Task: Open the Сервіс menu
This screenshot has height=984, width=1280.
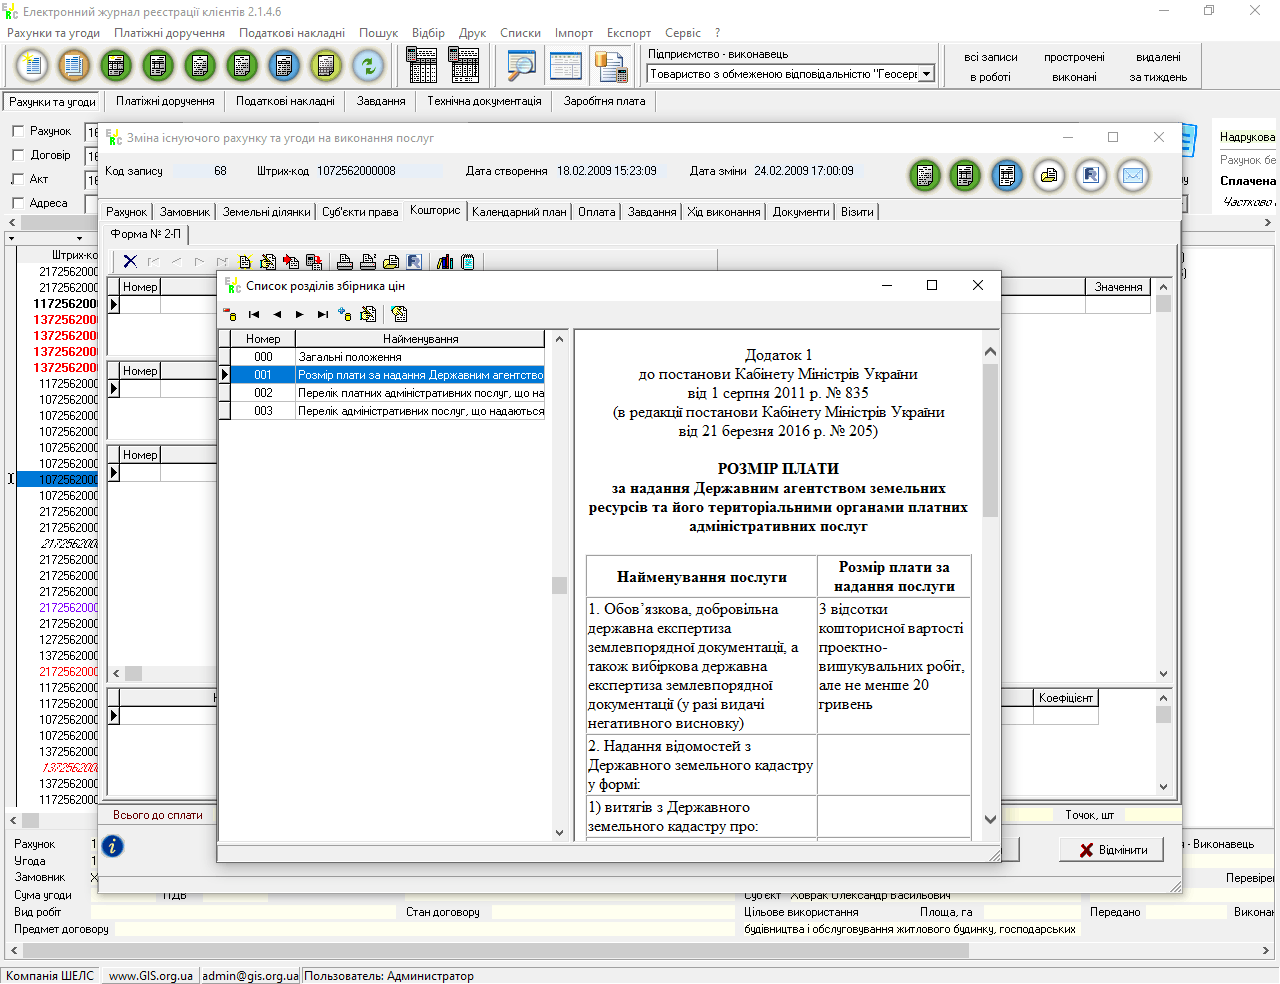Action: click(x=683, y=33)
